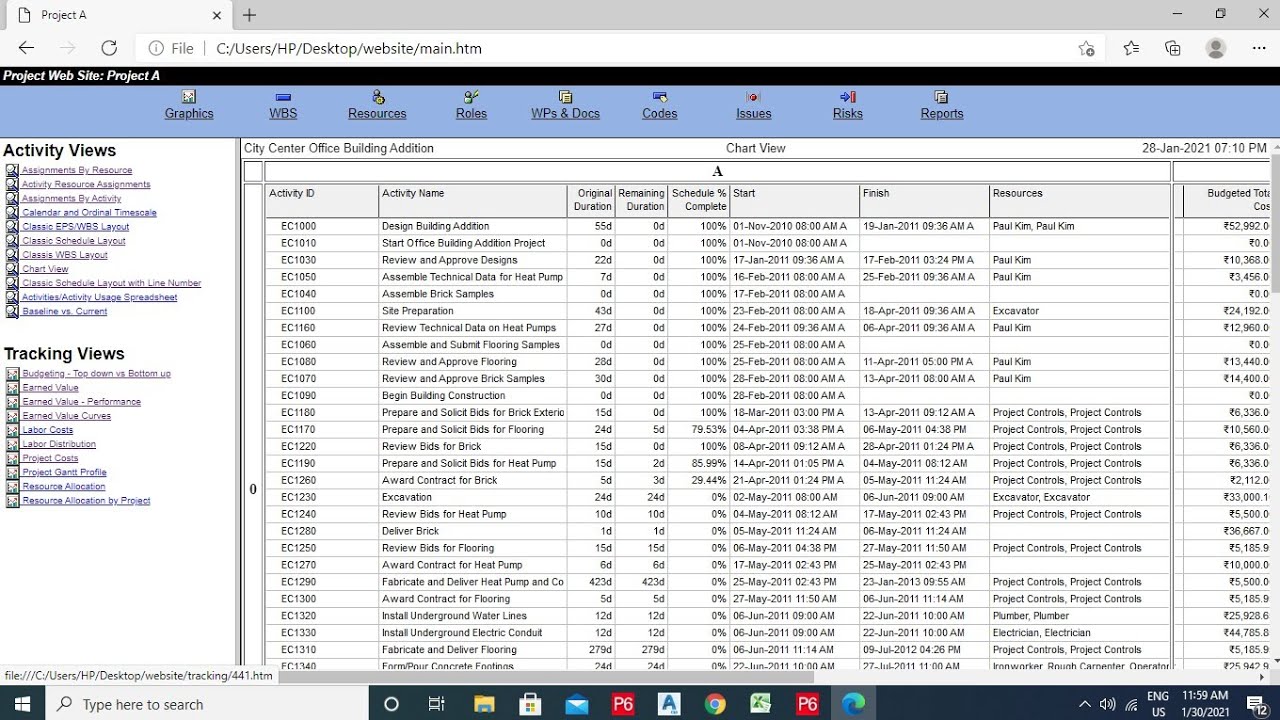Open Resources link
Image resolution: width=1280 pixels, height=720 pixels.
click(x=377, y=114)
